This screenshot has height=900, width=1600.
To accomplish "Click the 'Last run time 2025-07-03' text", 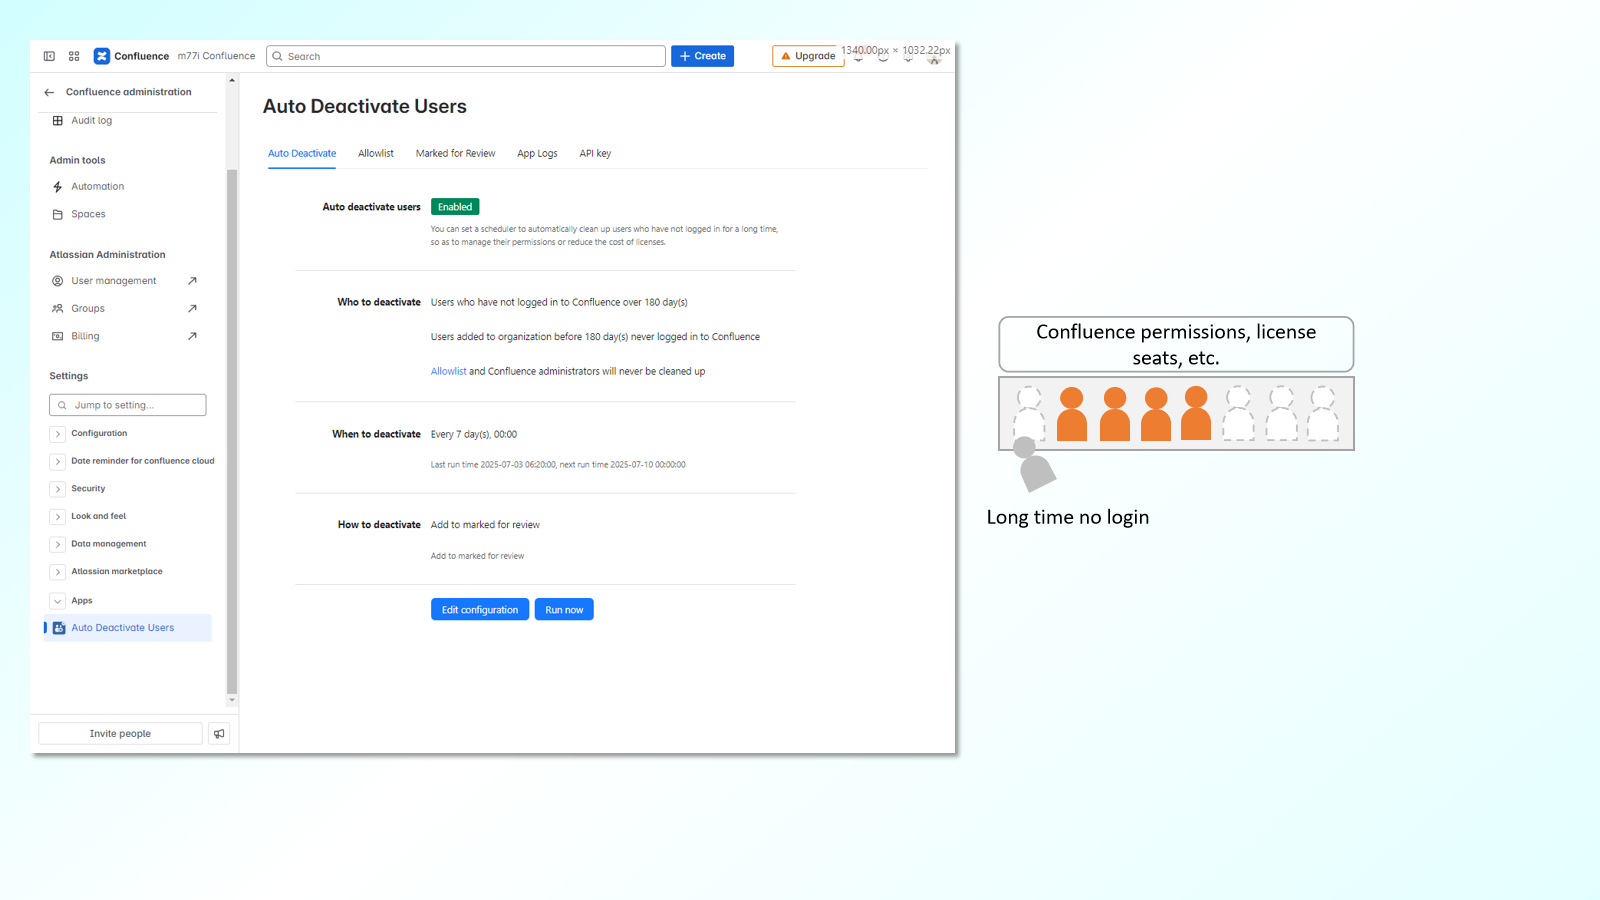I will 558,465.
